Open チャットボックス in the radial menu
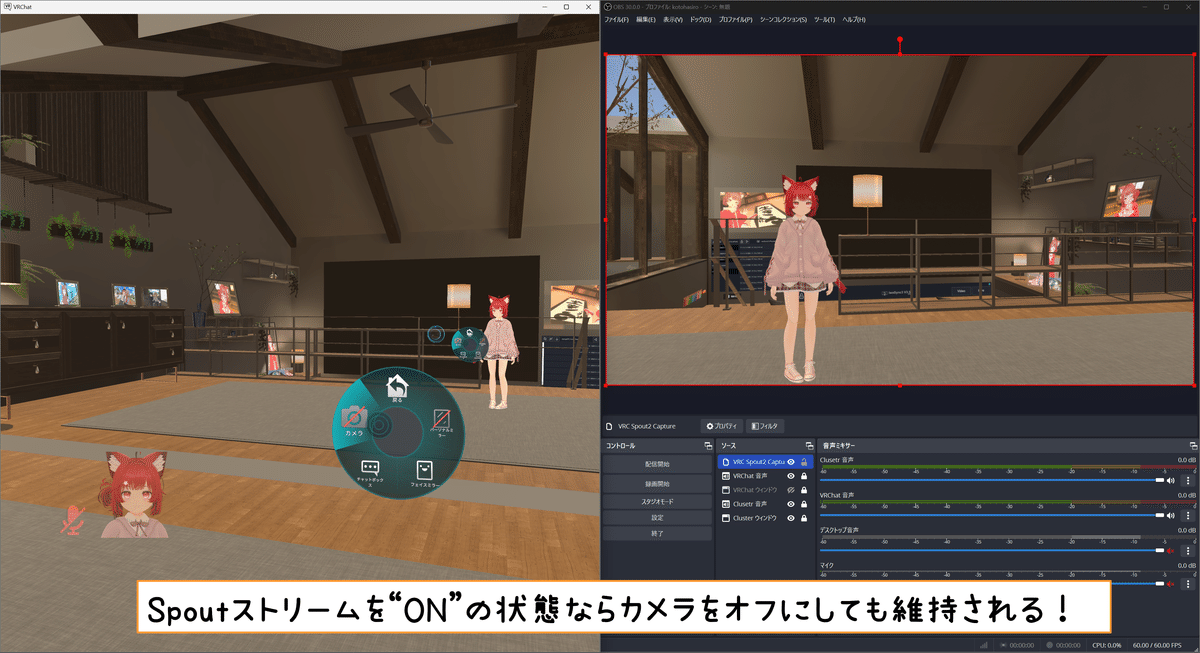Screen dimensions: 1200x653 coord(371,472)
